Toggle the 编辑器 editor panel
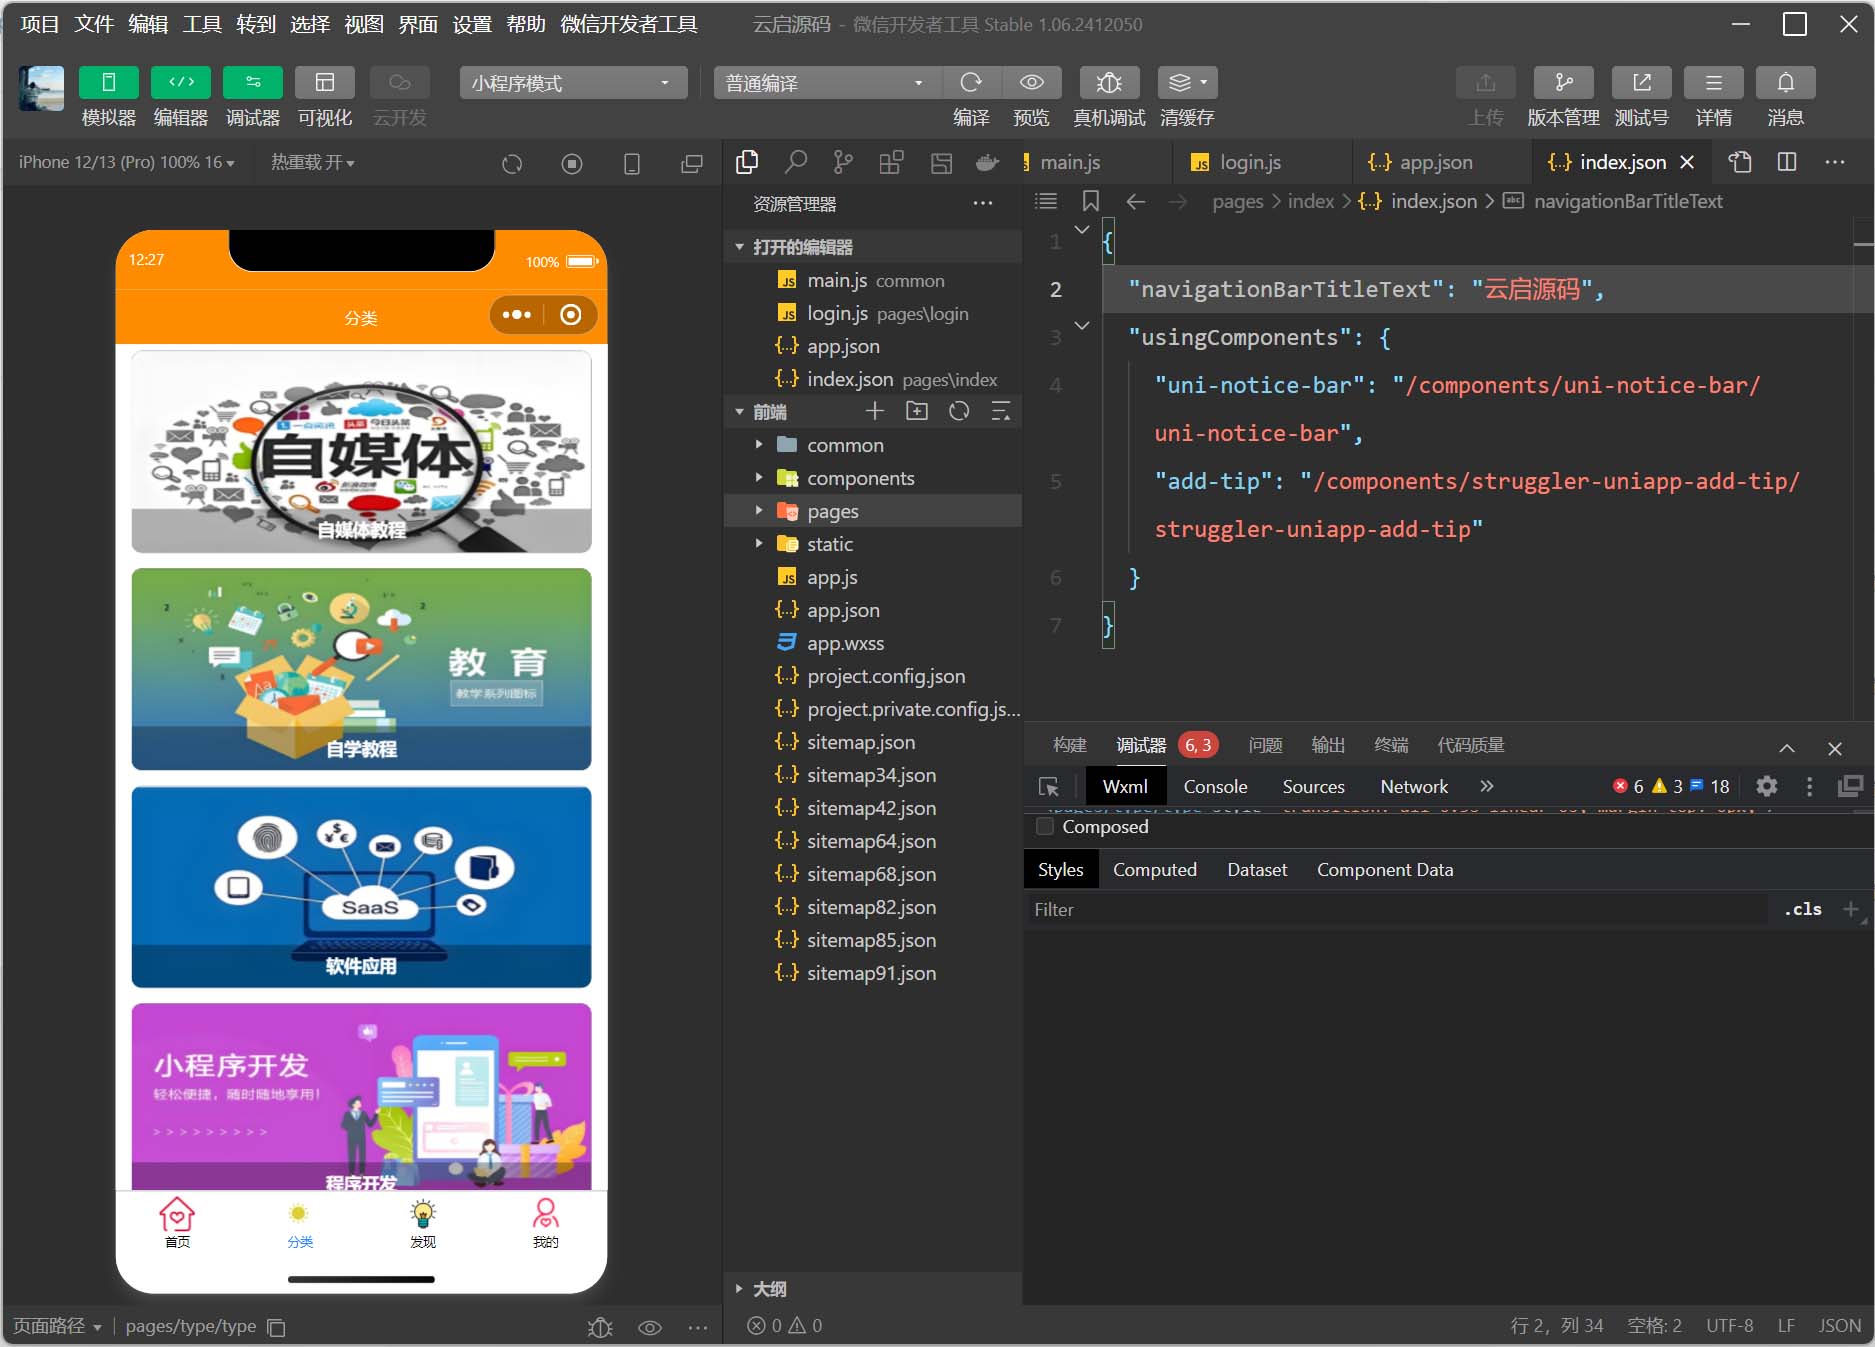 click(180, 83)
